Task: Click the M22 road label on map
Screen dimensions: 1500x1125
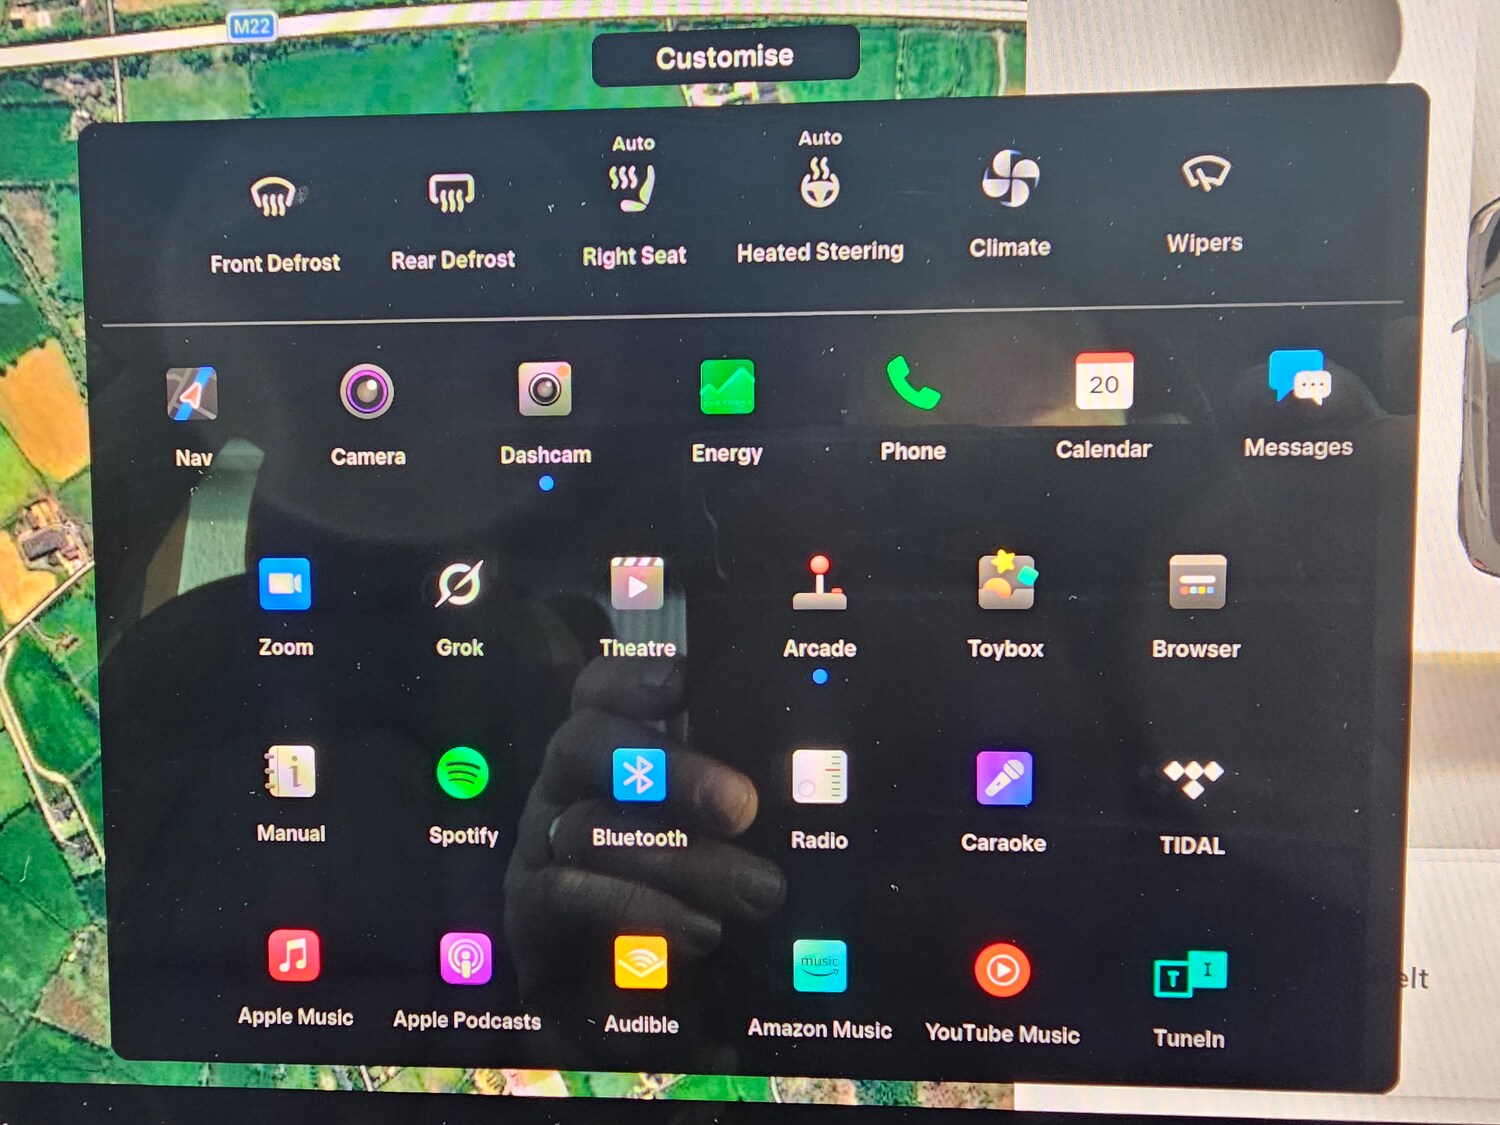Action: pos(251,26)
